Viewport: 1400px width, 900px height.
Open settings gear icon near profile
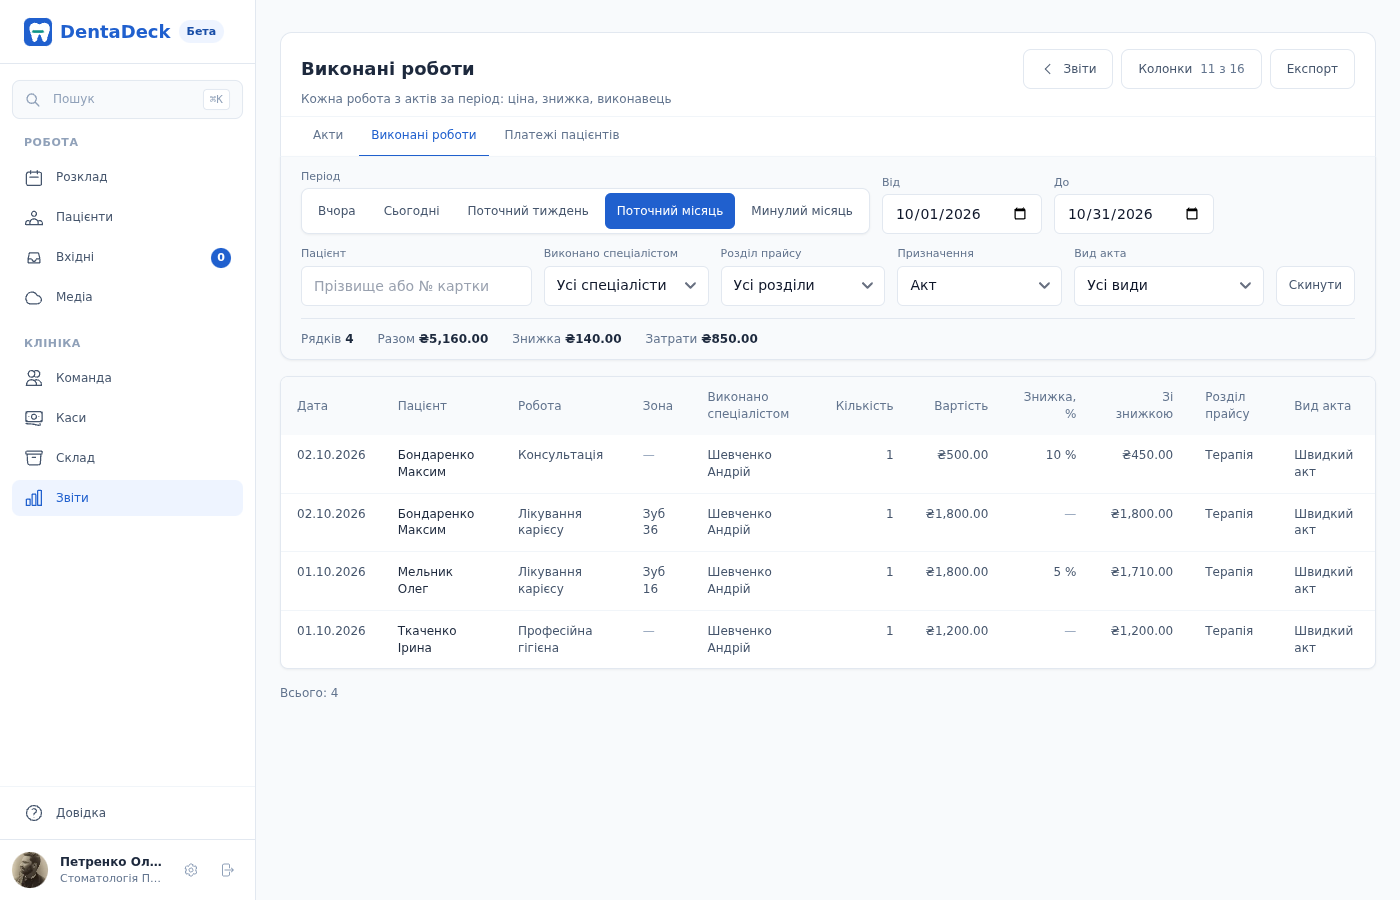(191, 870)
